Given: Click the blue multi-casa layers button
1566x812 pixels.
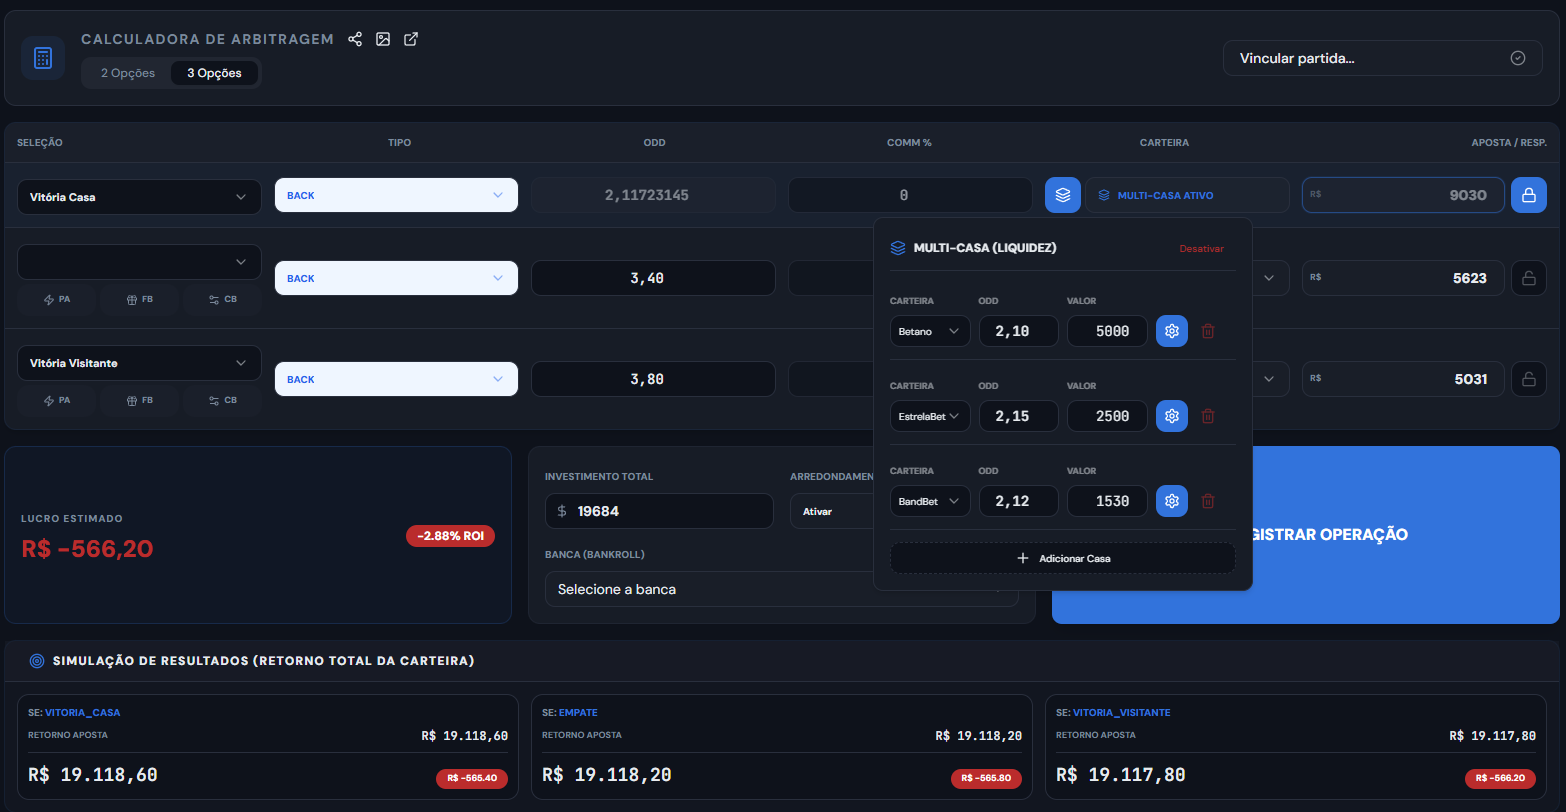Looking at the screenshot, I should (x=1063, y=195).
